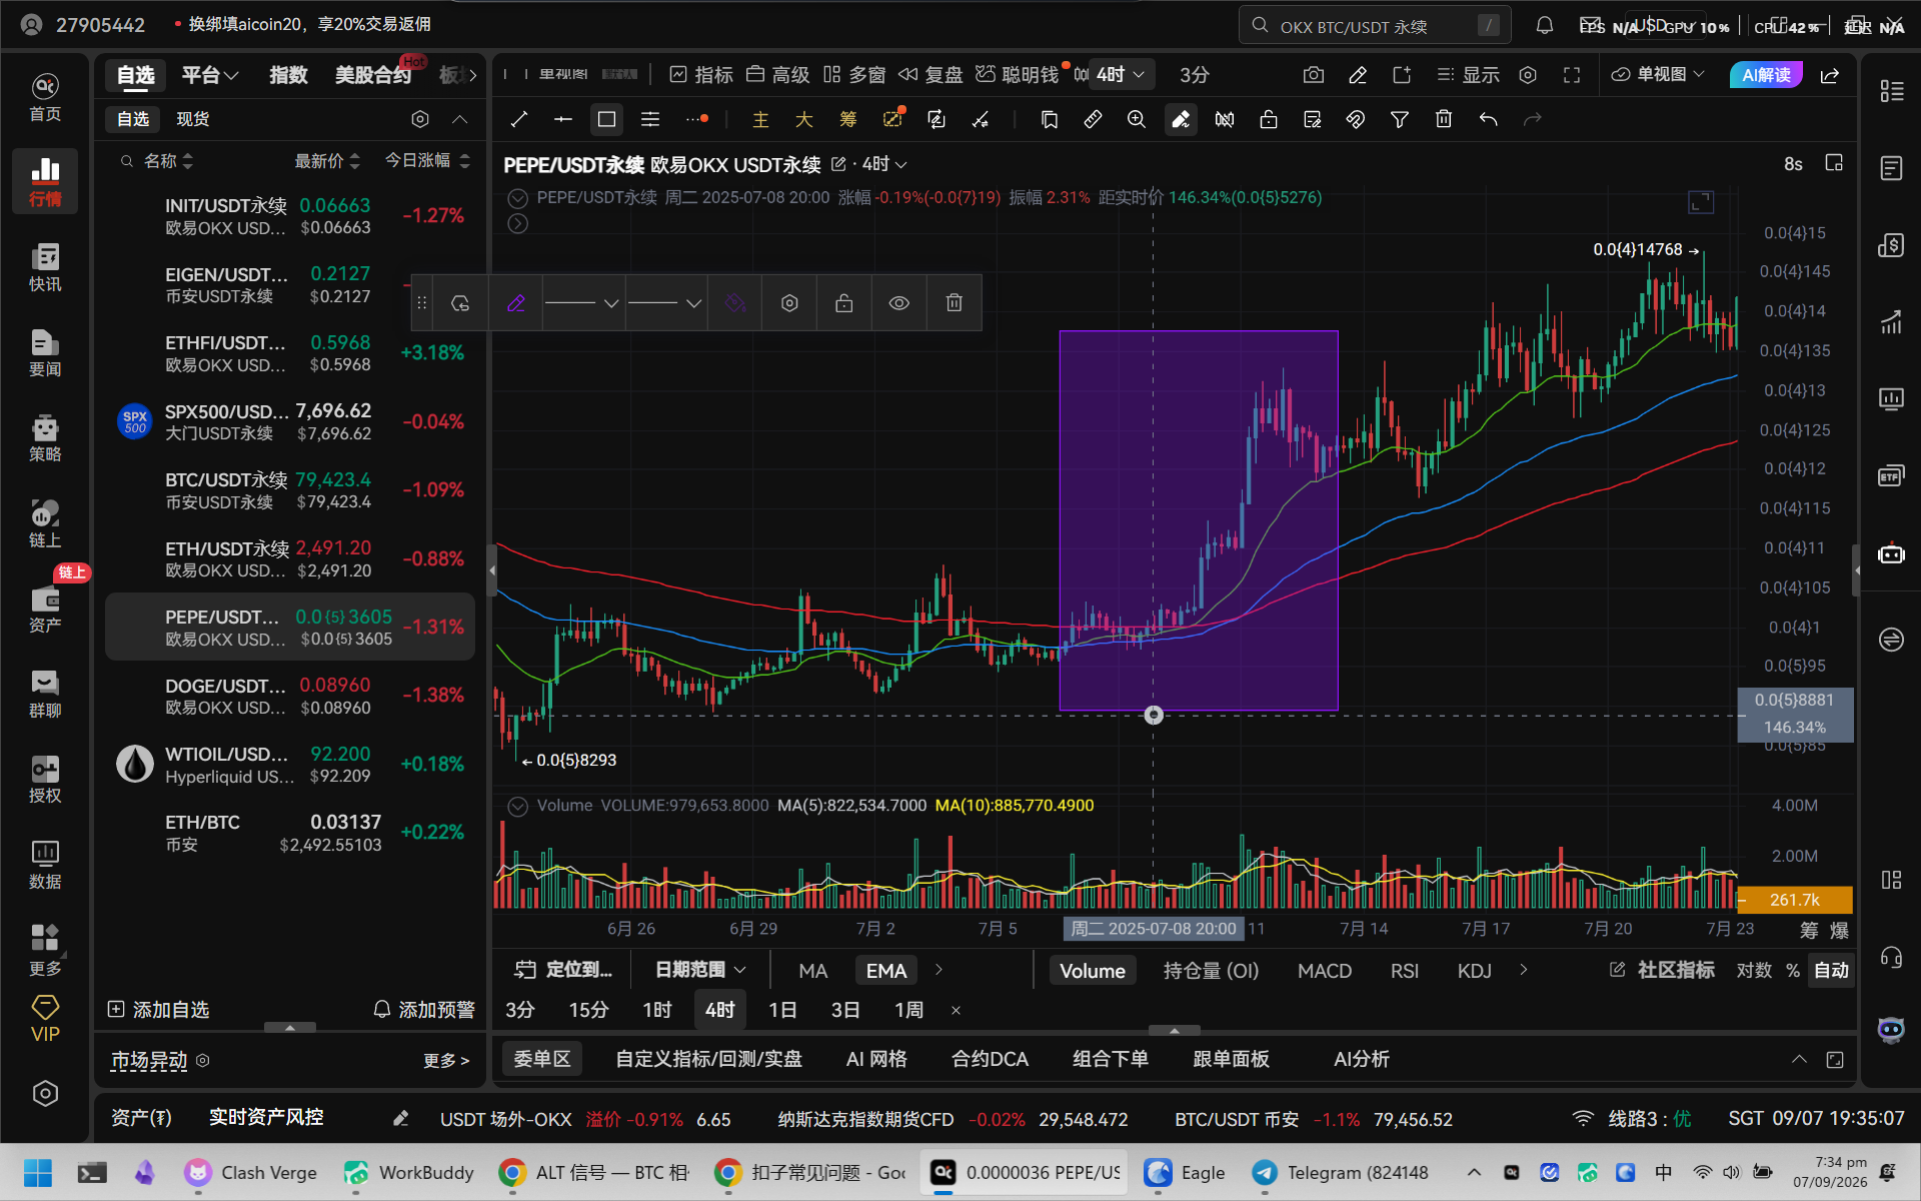Delete all drawings with toolbar trash

[x=1443, y=120]
